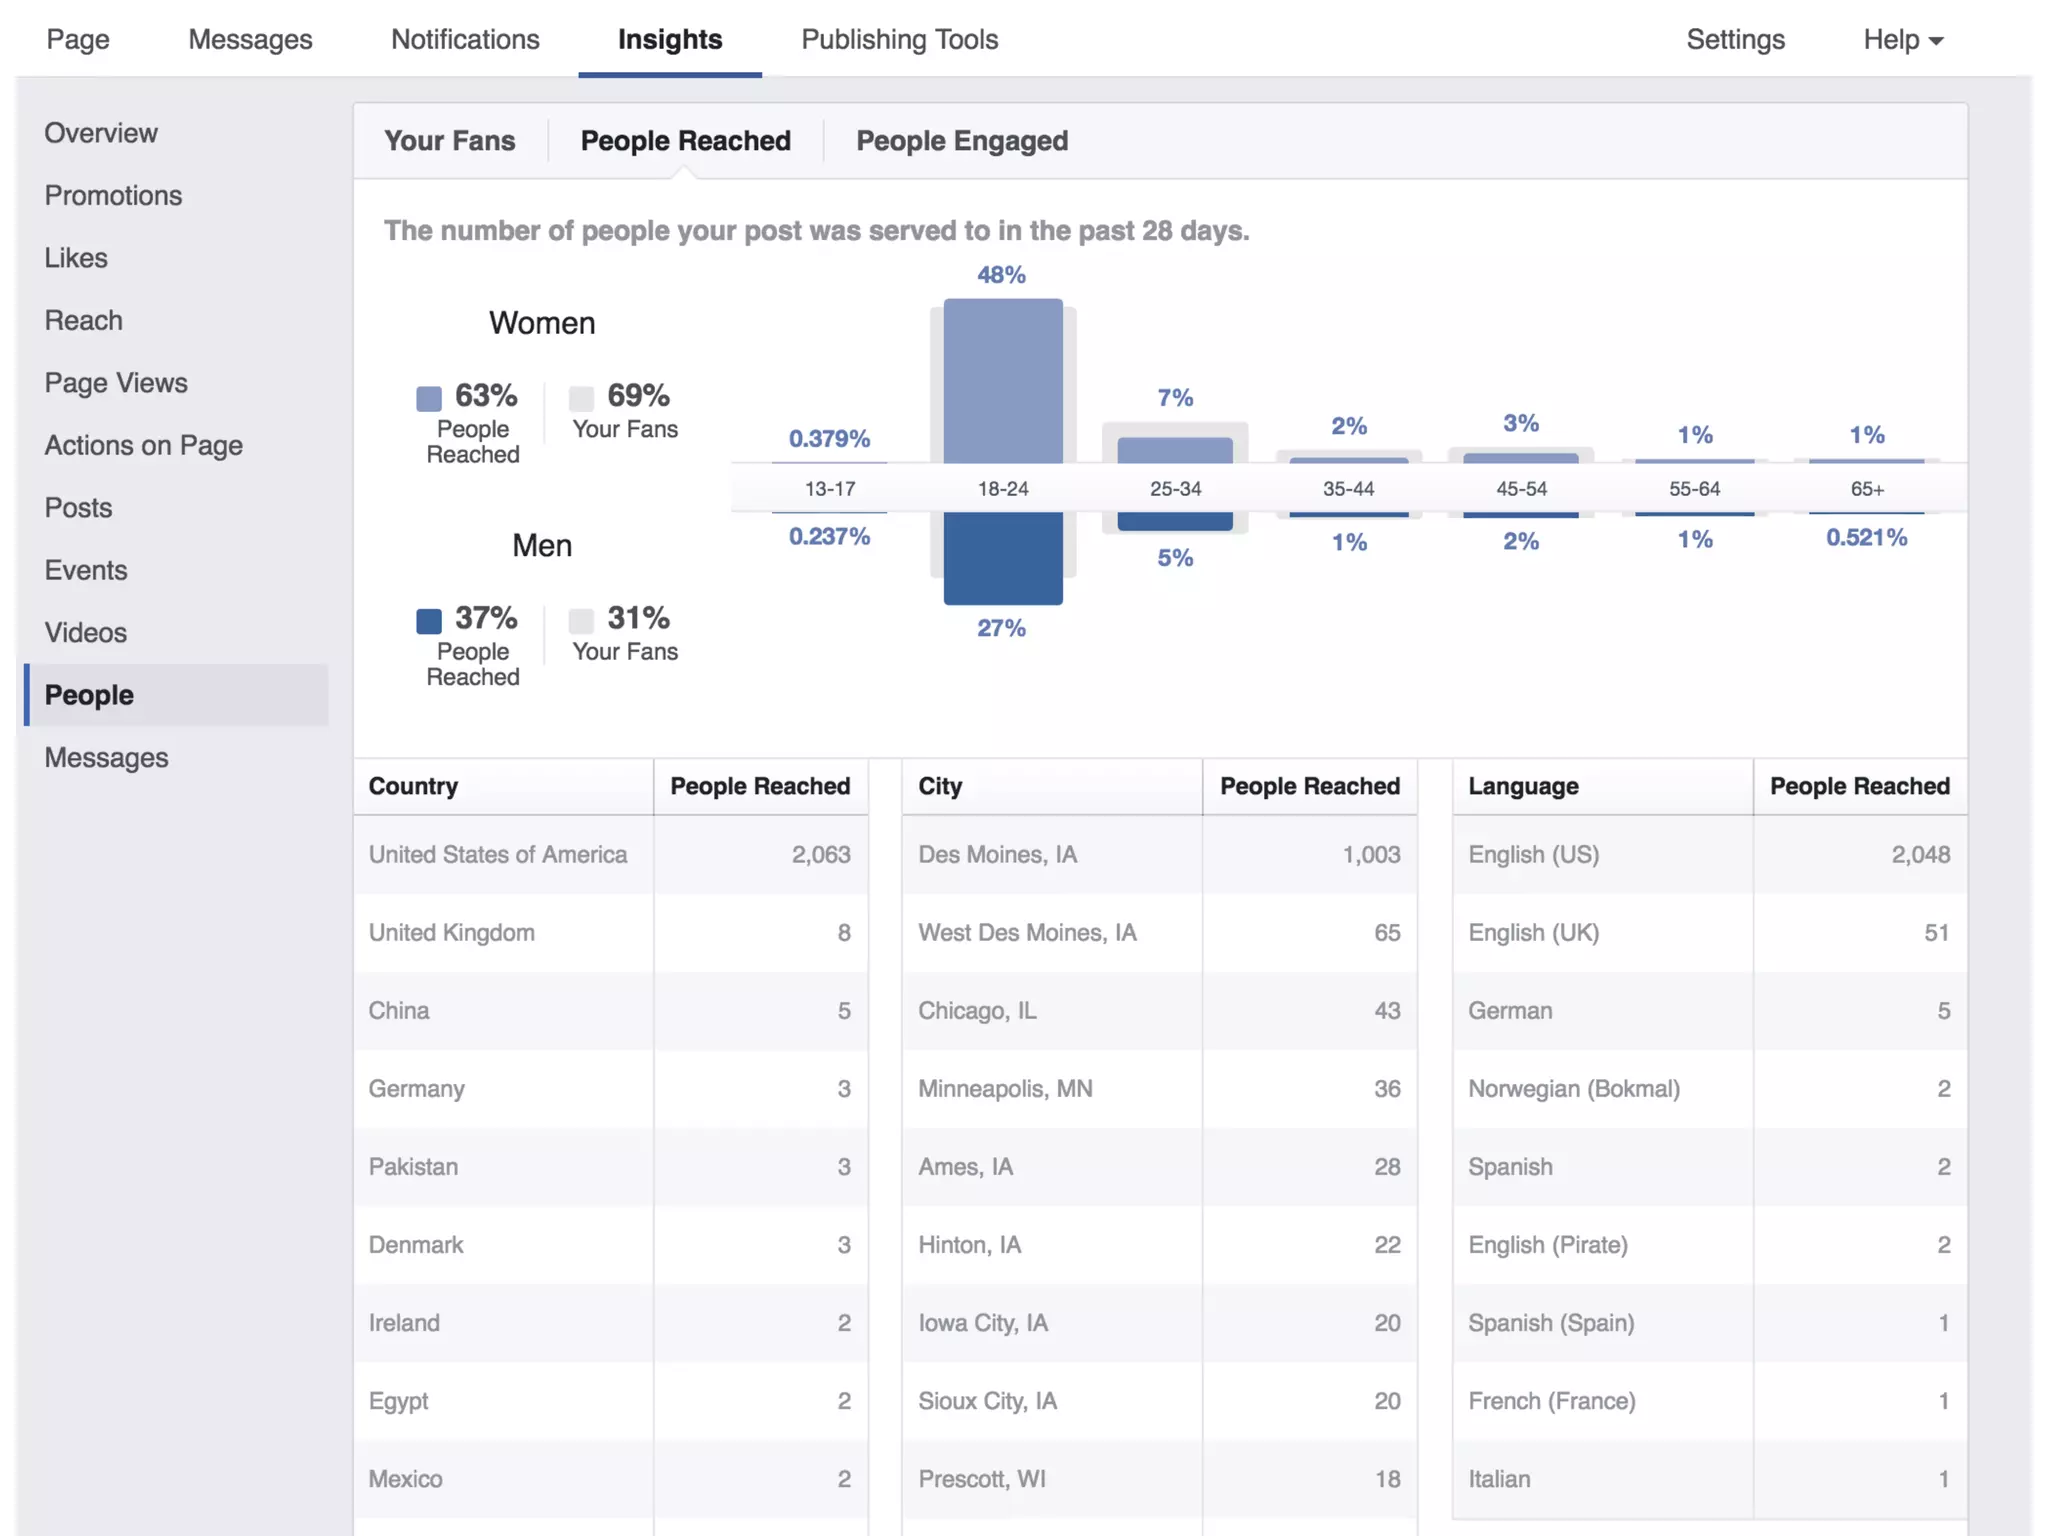2048x1536 pixels.
Task: Open the Notifications tab
Action: pyautogui.click(x=465, y=40)
